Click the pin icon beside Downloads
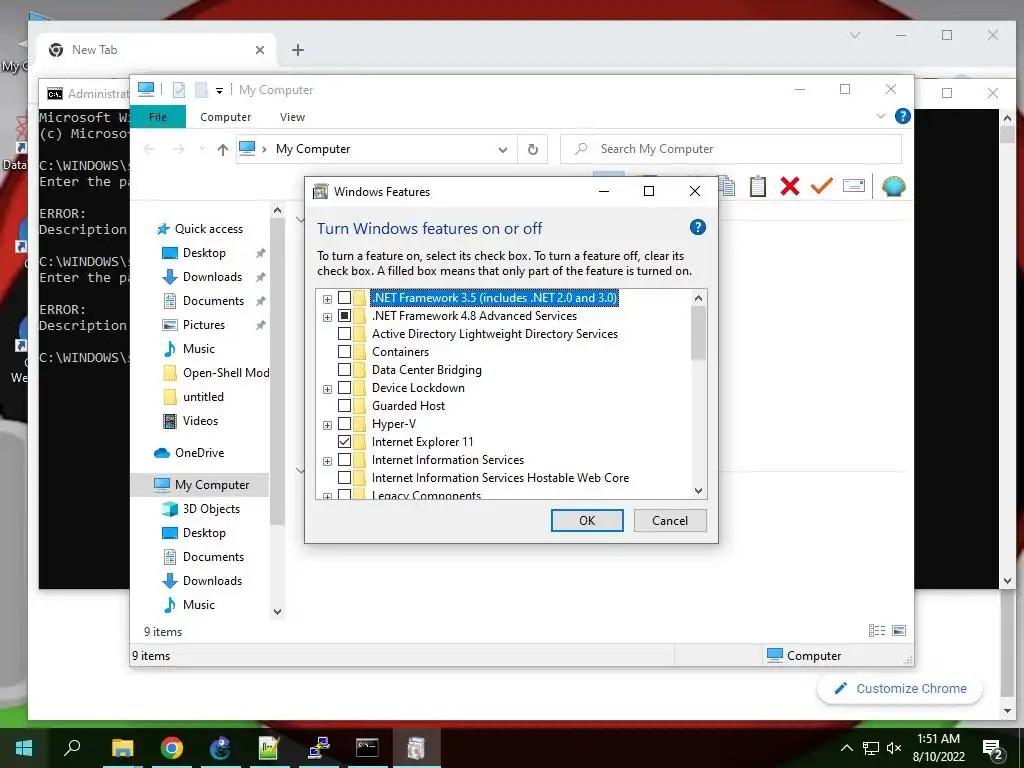The image size is (1024, 768). click(x=261, y=277)
